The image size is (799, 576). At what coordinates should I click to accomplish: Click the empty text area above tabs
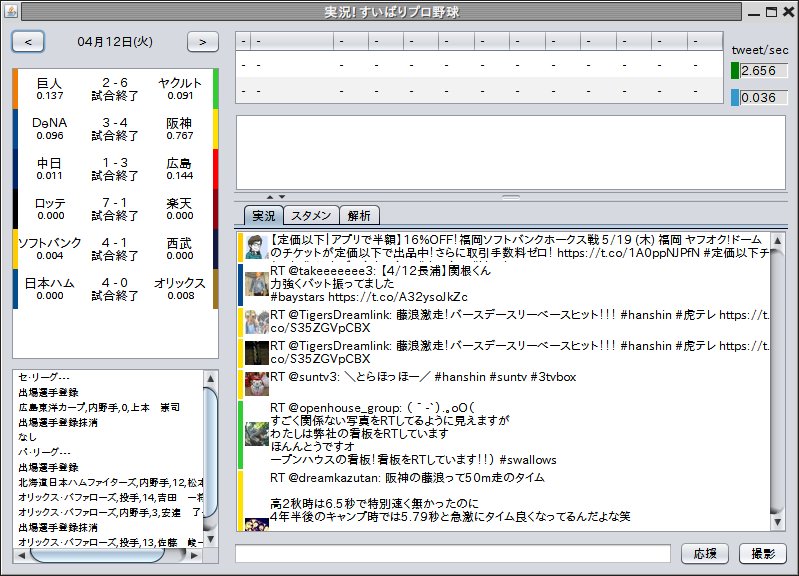point(511,152)
